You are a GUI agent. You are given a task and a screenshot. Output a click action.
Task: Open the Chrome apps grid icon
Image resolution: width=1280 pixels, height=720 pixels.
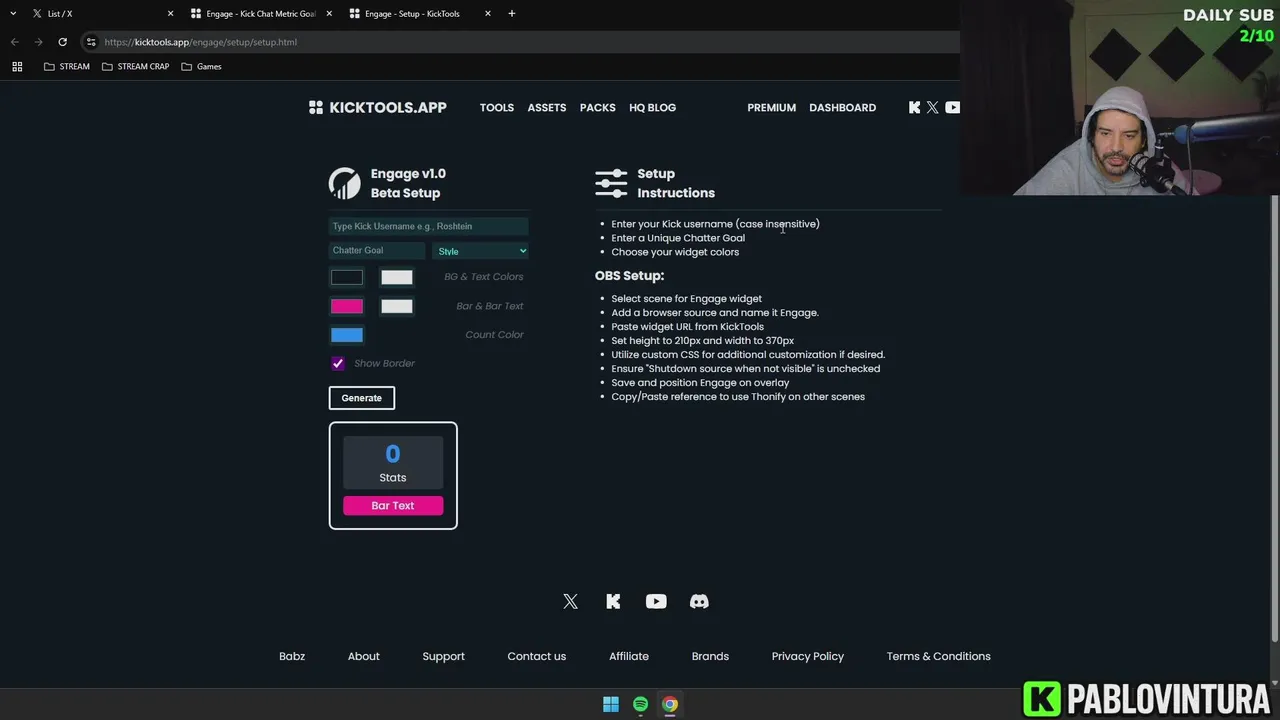[x=17, y=66]
